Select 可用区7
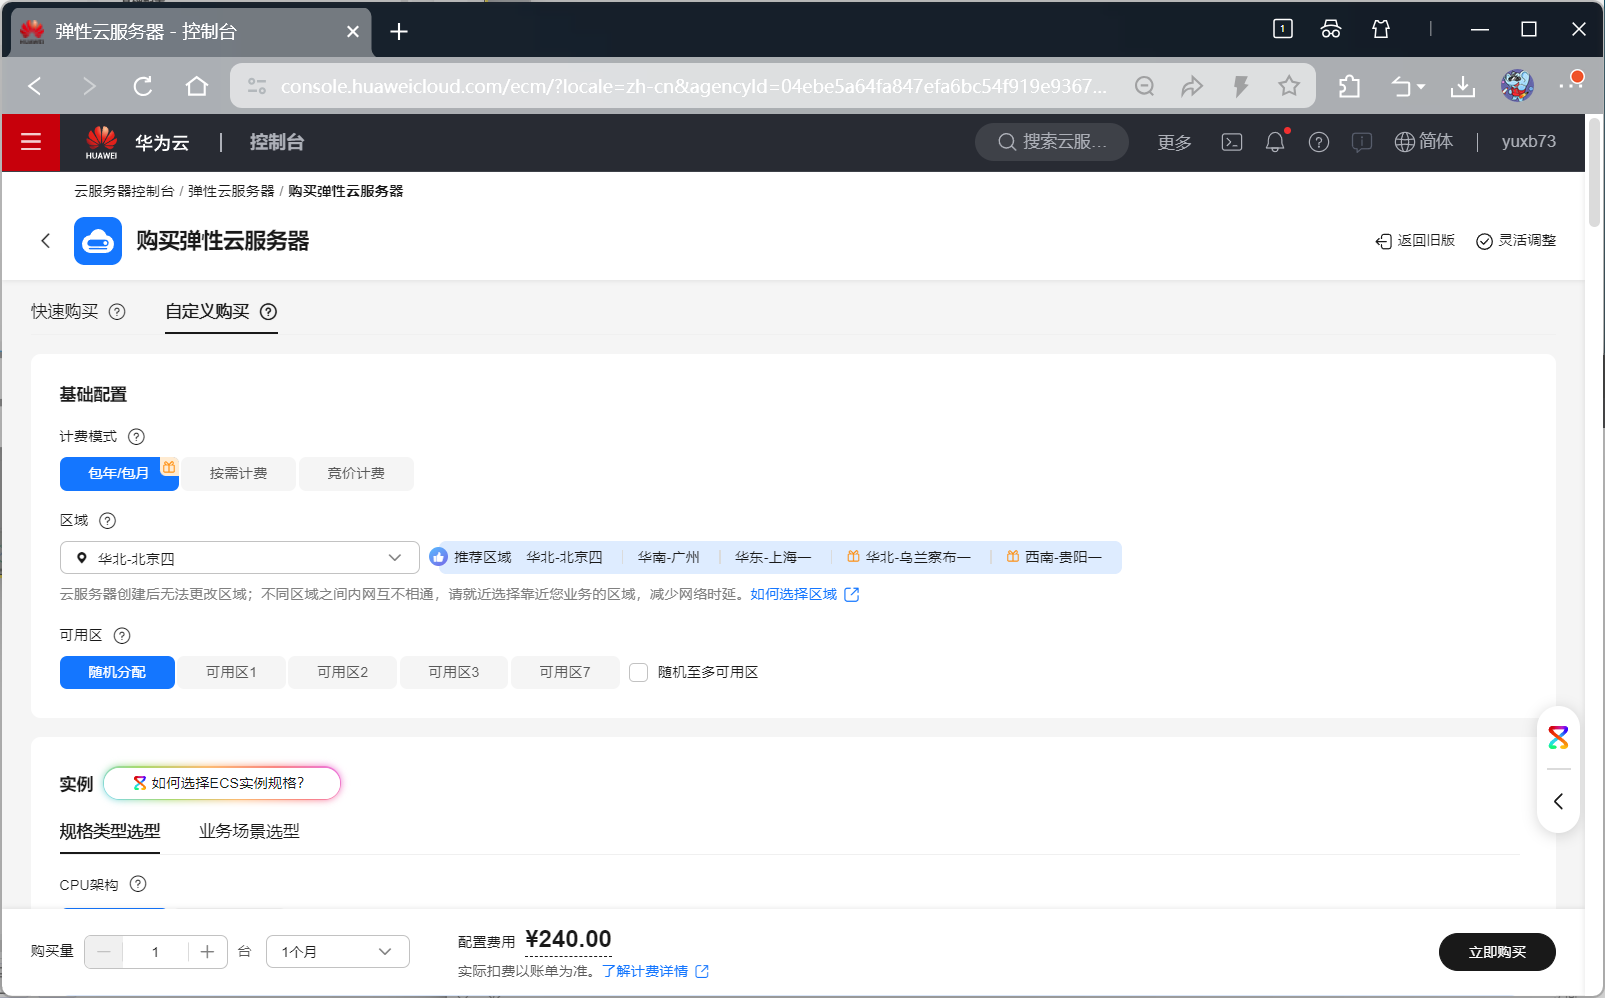Screen dimensions: 1605x998 pos(565,673)
